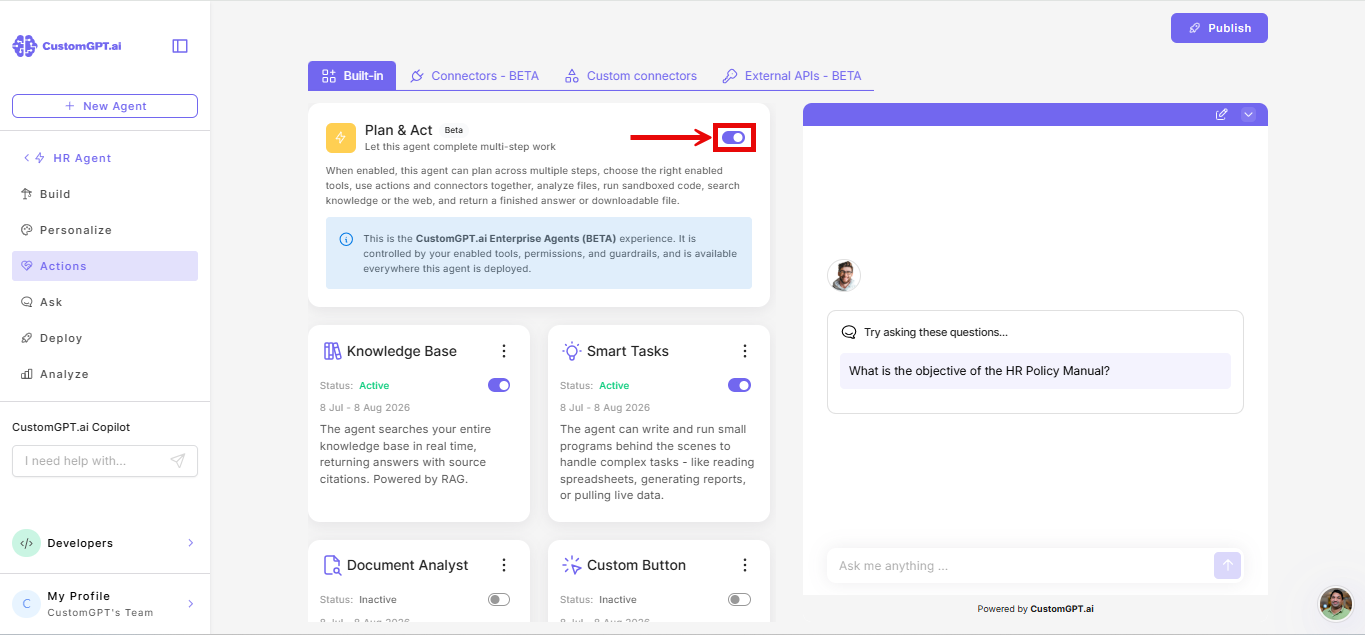Screen dimensions: 1365x635
Task: Toggle the Plan & Act switch
Action: tap(733, 137)
